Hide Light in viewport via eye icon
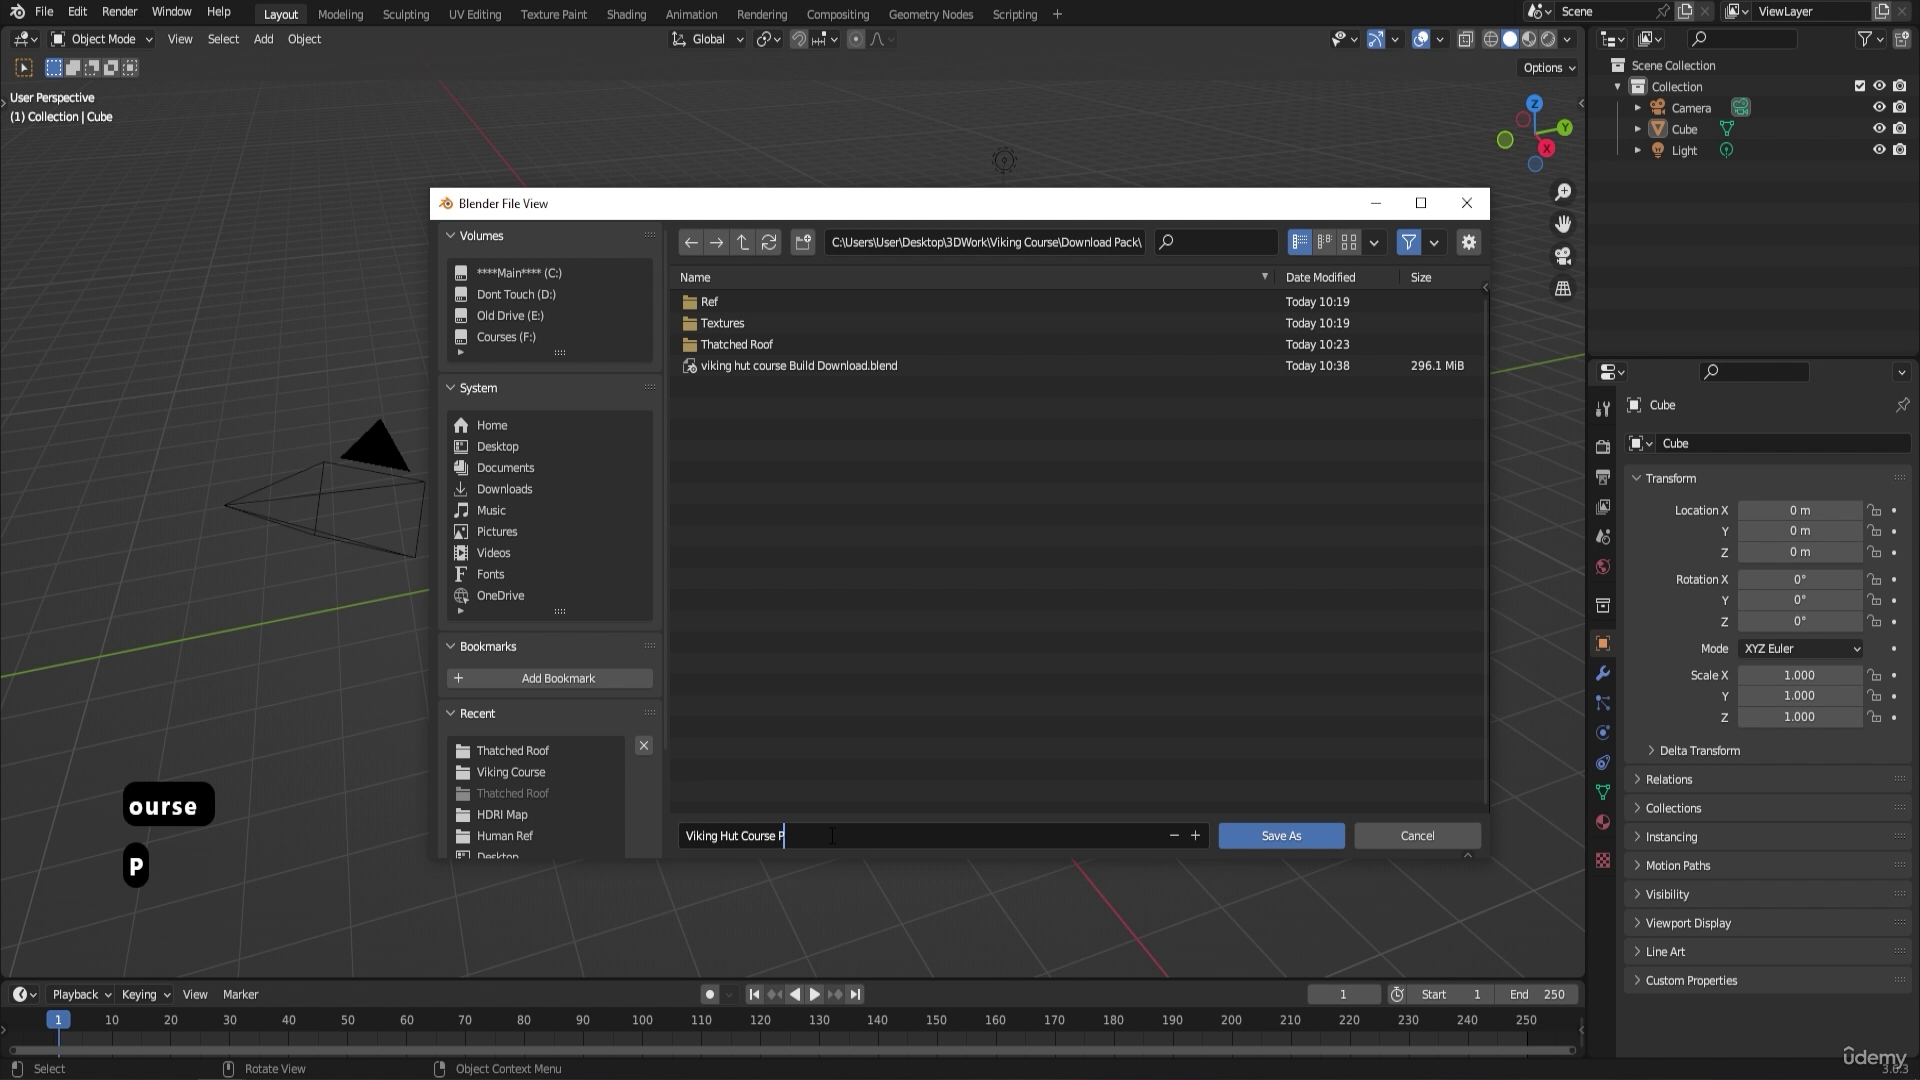Screen dimensions: 1920x1080 [1879, 150]
